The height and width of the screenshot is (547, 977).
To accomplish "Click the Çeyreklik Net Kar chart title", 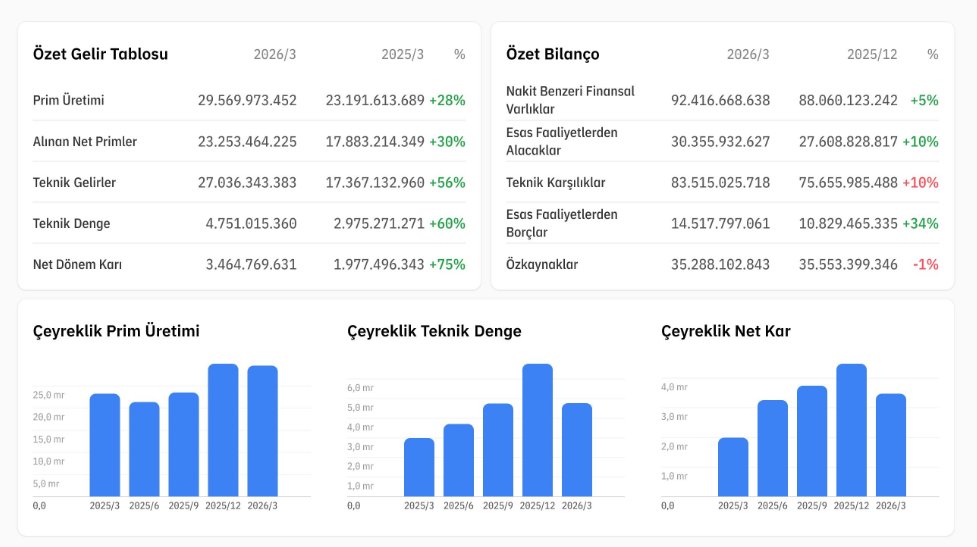I will 726,331.
